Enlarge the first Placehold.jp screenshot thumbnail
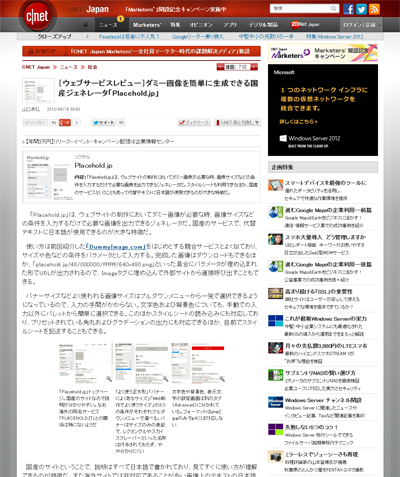Screen dimensions: 400x477 [85, 363]
